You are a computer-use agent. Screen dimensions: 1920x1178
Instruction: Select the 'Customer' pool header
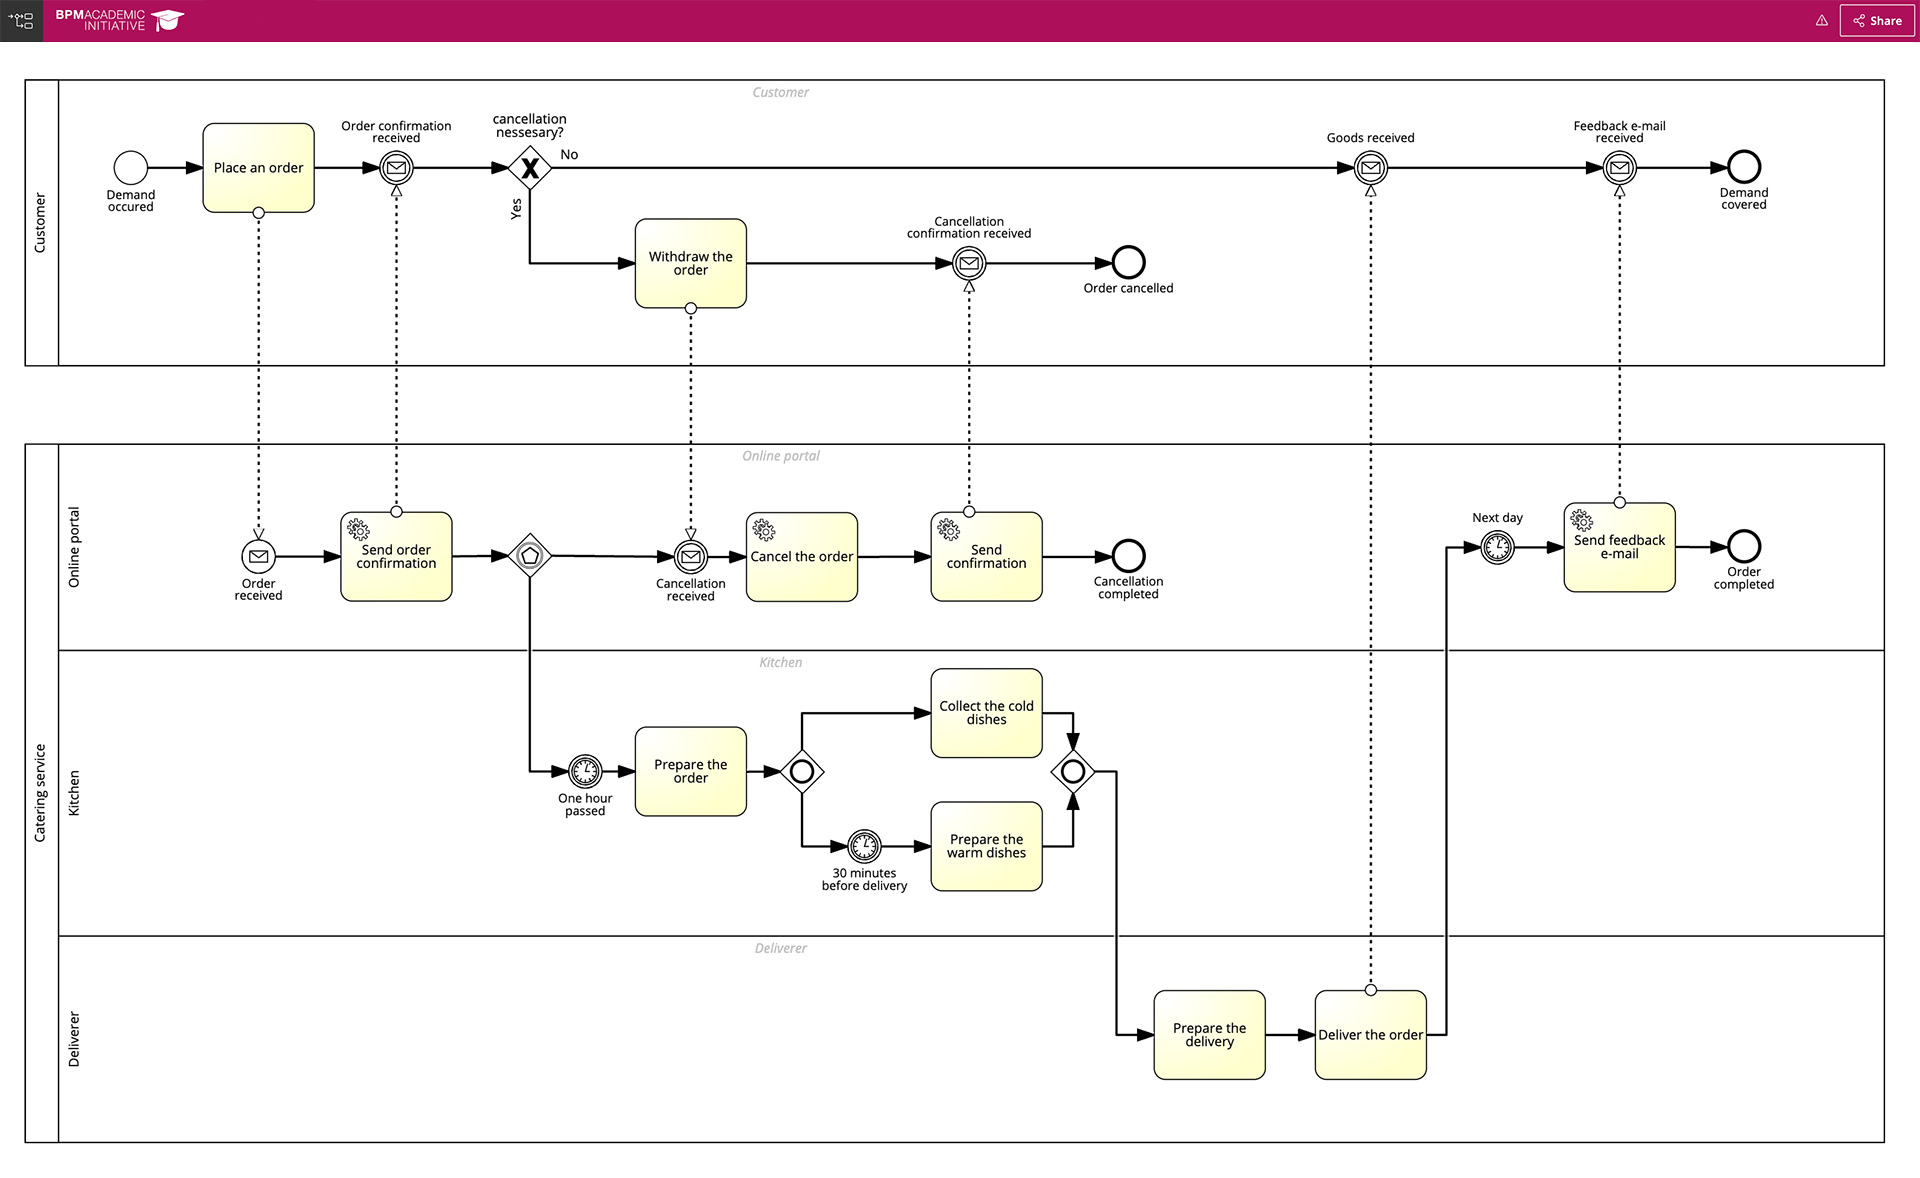coord(42,220)
